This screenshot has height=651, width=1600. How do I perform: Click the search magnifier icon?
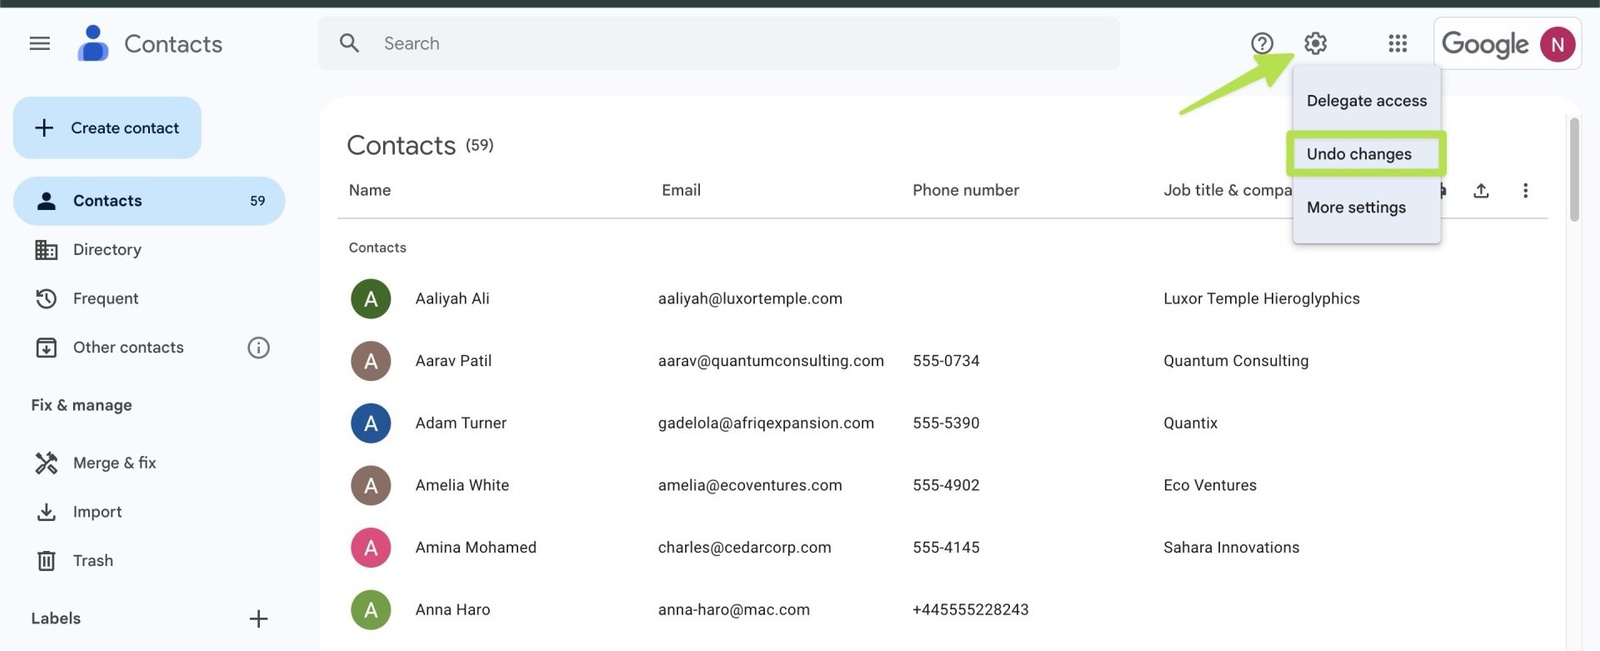[x=349, y=43]
